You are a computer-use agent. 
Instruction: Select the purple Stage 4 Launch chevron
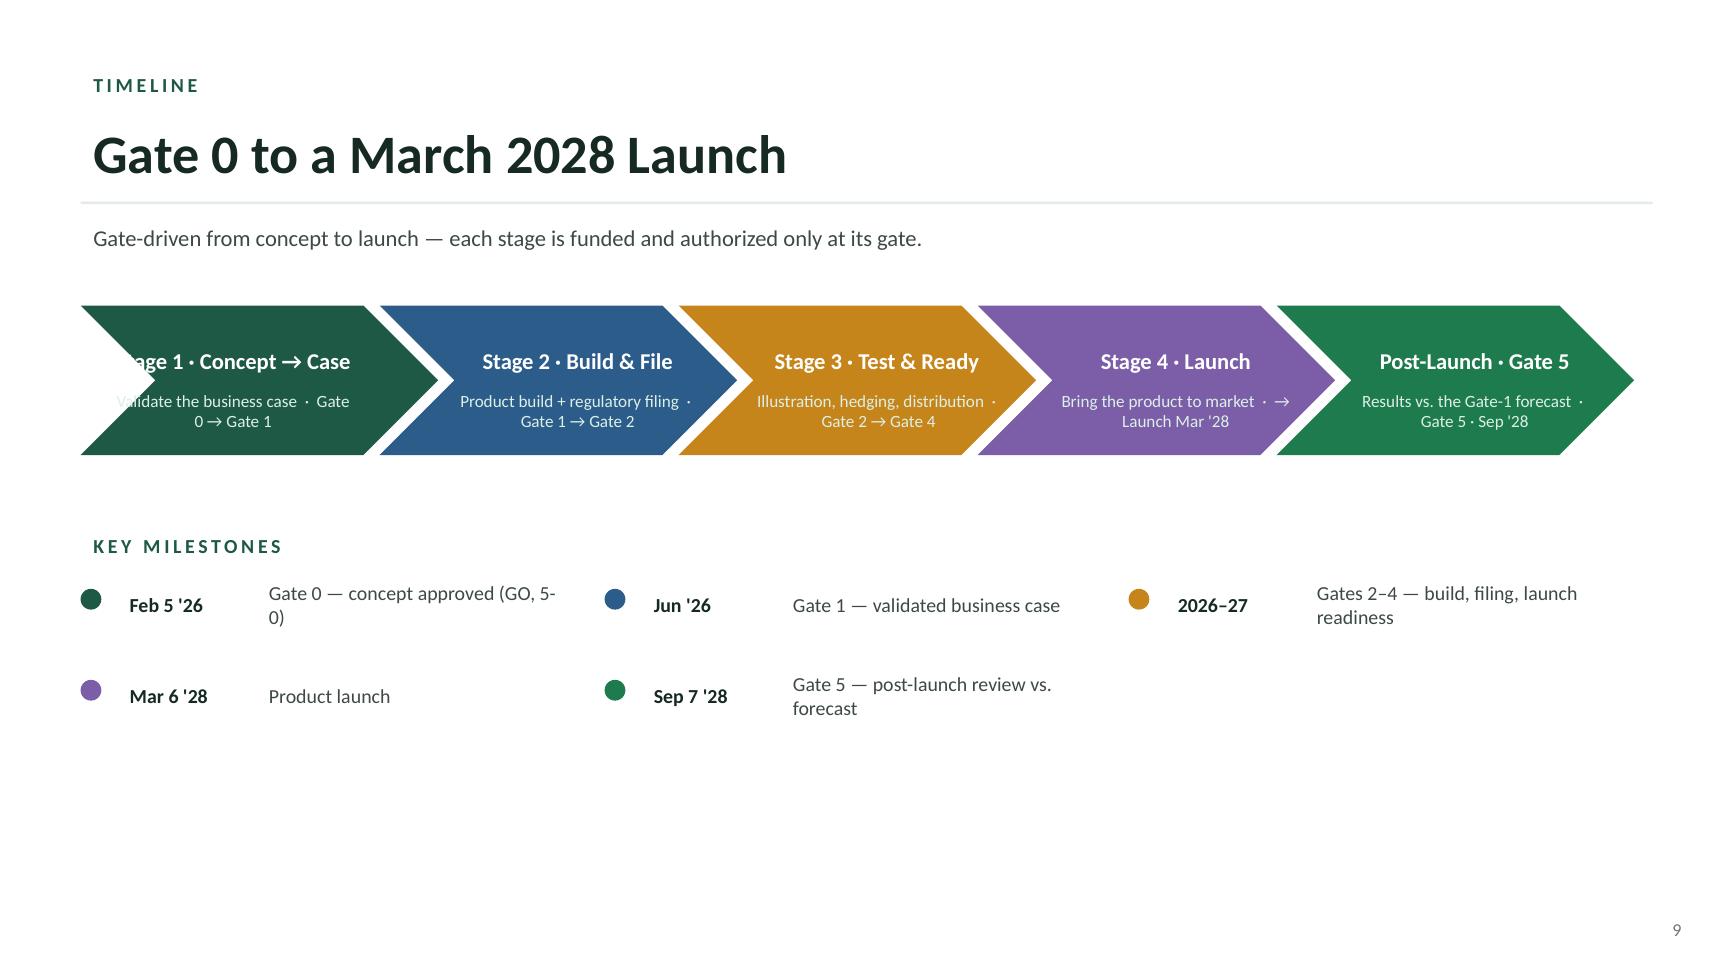pyautogui.click(x=1157, y=380)
